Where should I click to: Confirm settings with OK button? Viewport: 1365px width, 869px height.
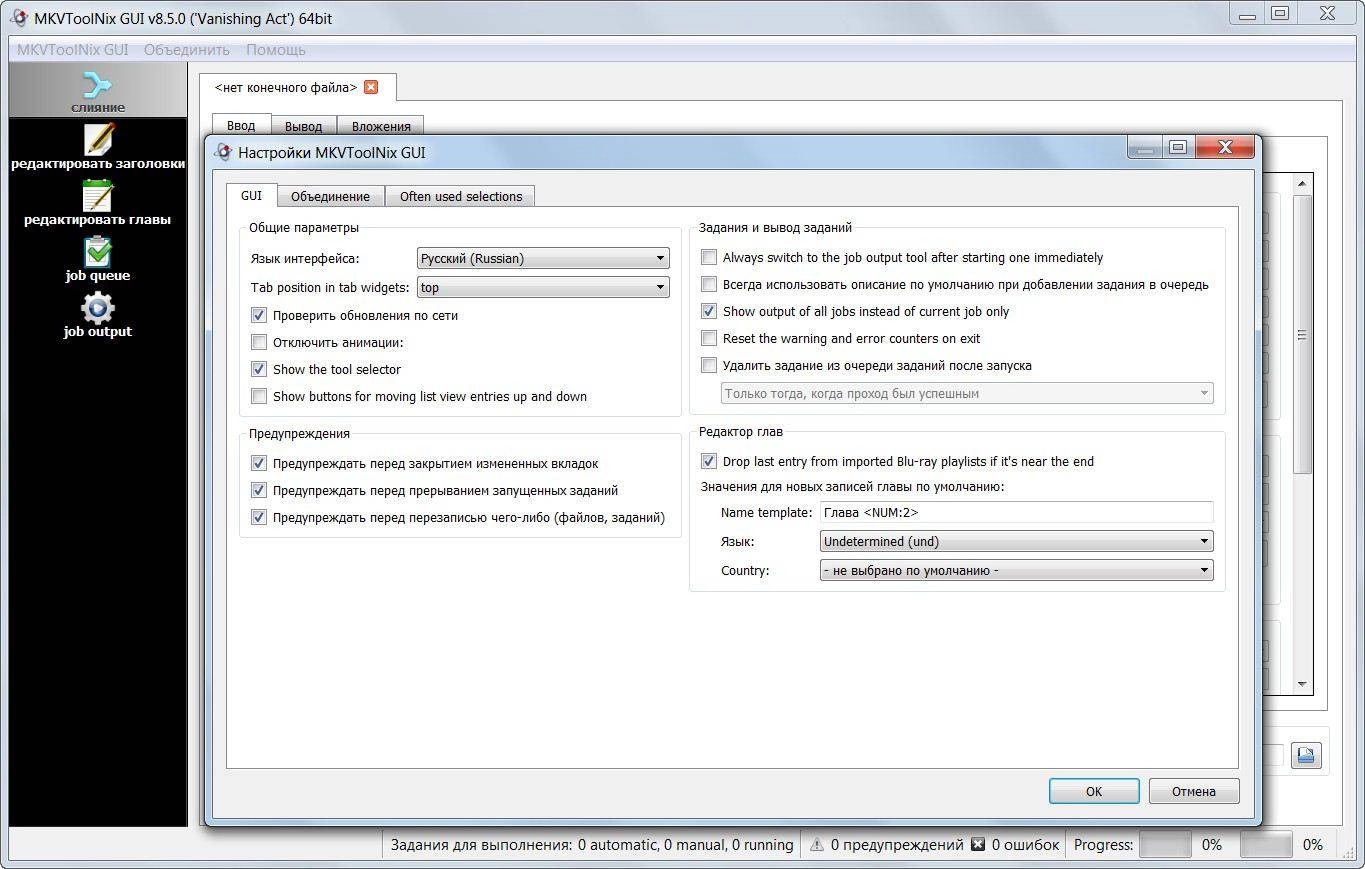1094,791
